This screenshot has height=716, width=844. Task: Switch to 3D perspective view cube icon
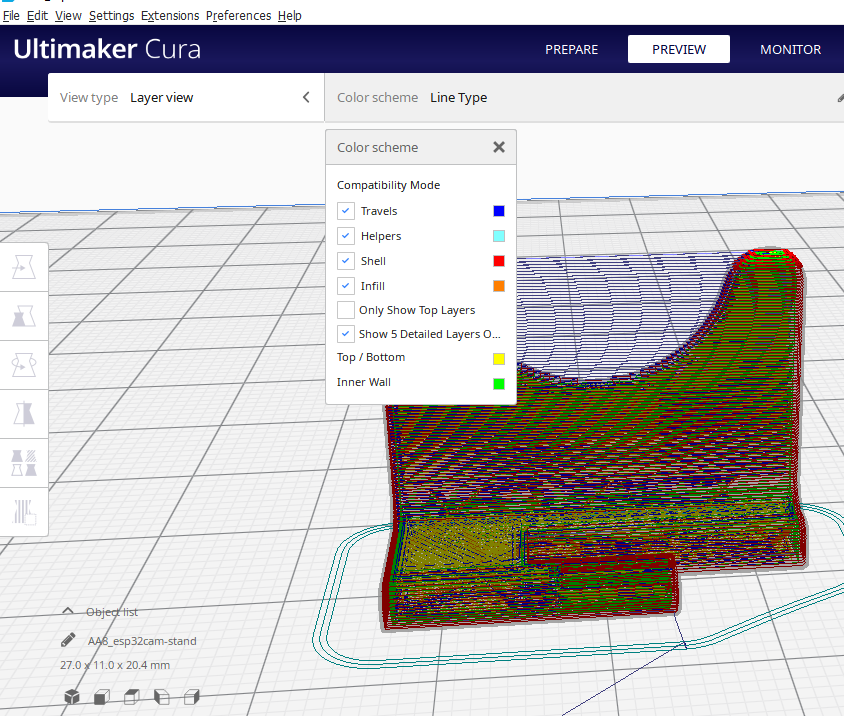pyautogui.click(x=72, y=697)
